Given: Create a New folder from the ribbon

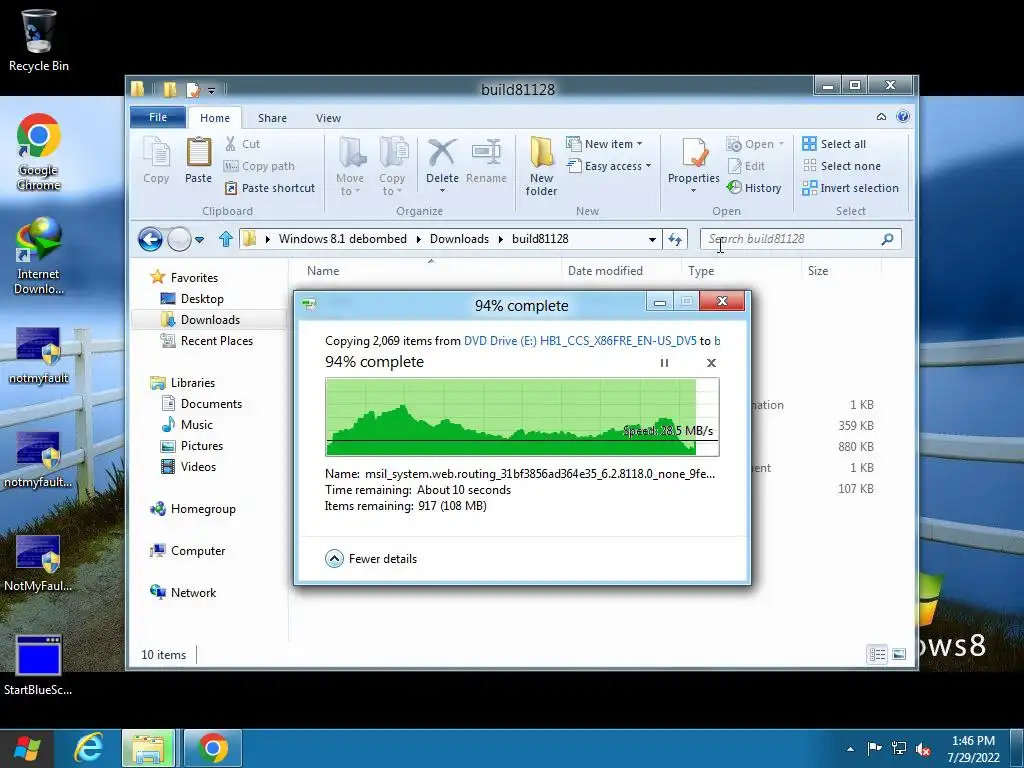Looking at the screenshot, I should (x=541, y=167).
